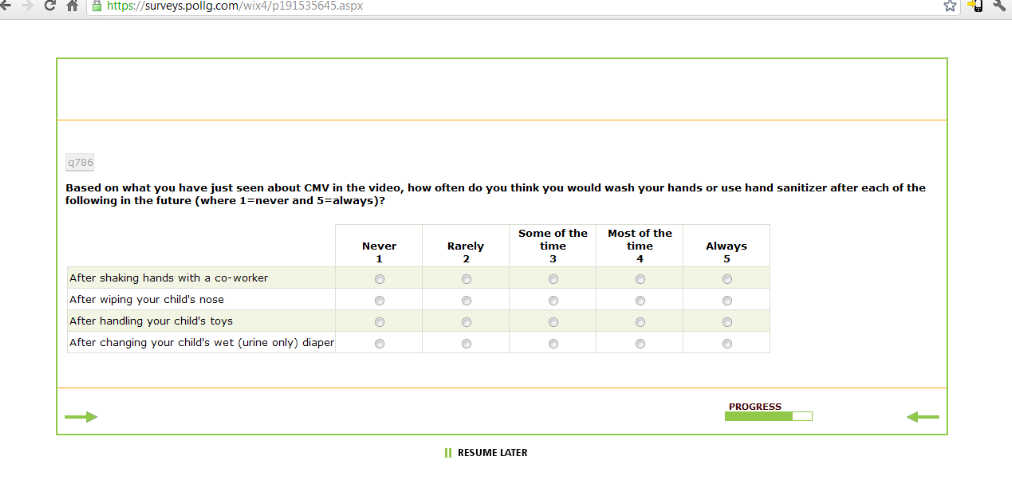This screenshot has width=1012, height=504.
Task: Click the q786 question tag
Action: pyautogui.click(x=80, y=163)
